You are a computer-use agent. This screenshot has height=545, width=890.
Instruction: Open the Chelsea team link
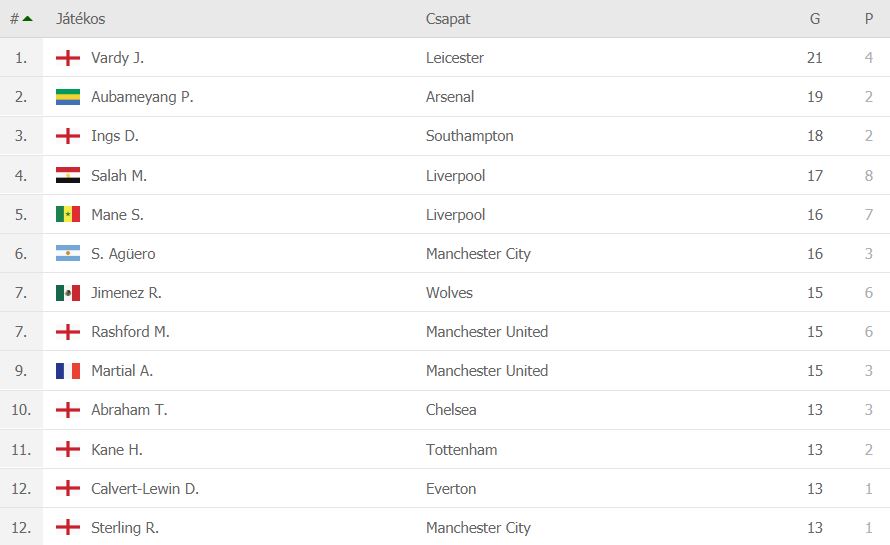(451, 410)
